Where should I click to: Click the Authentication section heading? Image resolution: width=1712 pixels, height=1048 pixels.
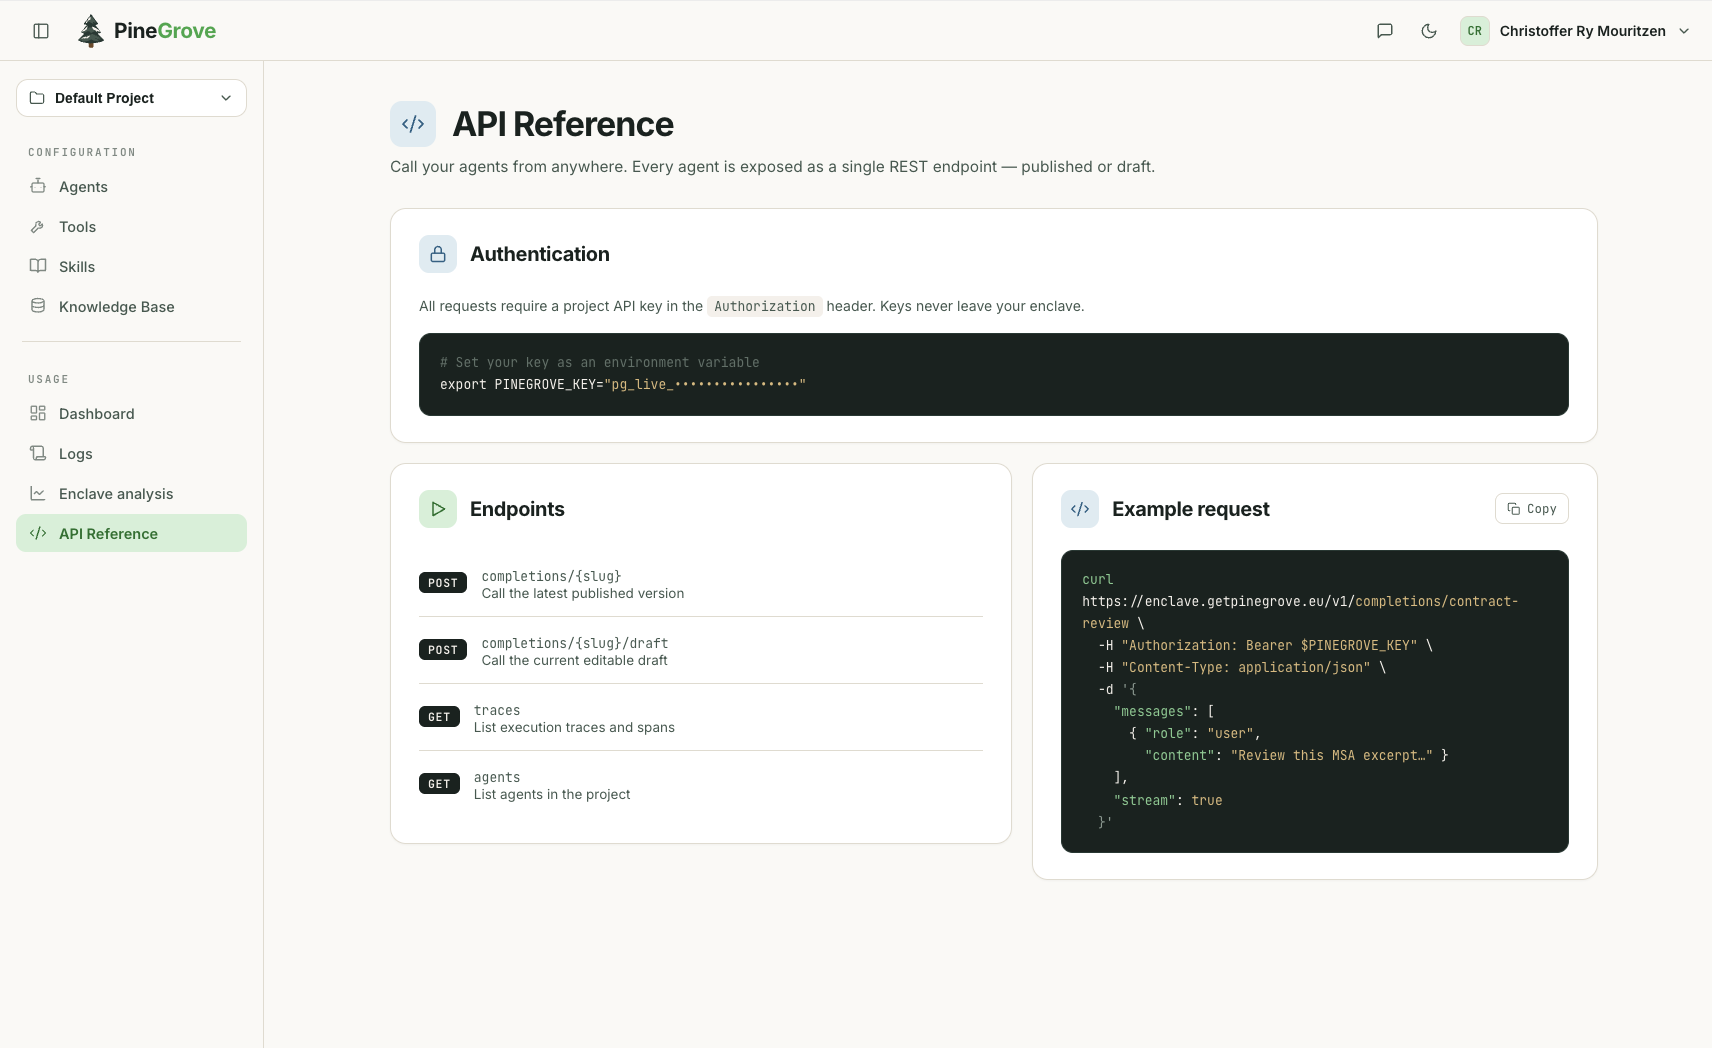pyautogui.click(x=540, y=254)
